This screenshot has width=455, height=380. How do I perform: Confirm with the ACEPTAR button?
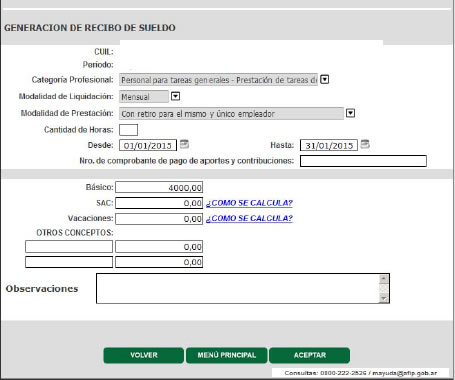[310, 355]
